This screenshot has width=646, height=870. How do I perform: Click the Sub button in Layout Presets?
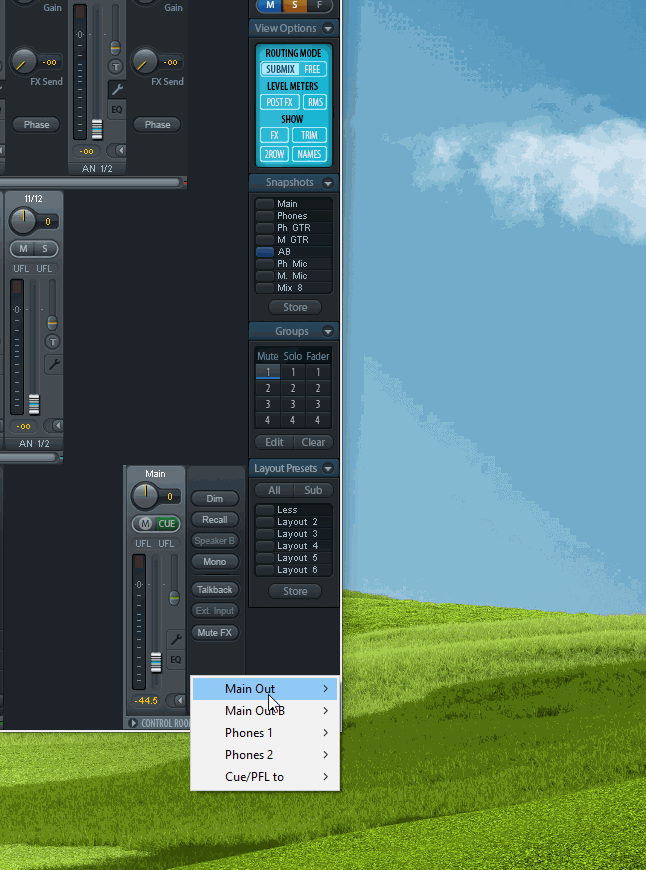(x=313, y=490)
